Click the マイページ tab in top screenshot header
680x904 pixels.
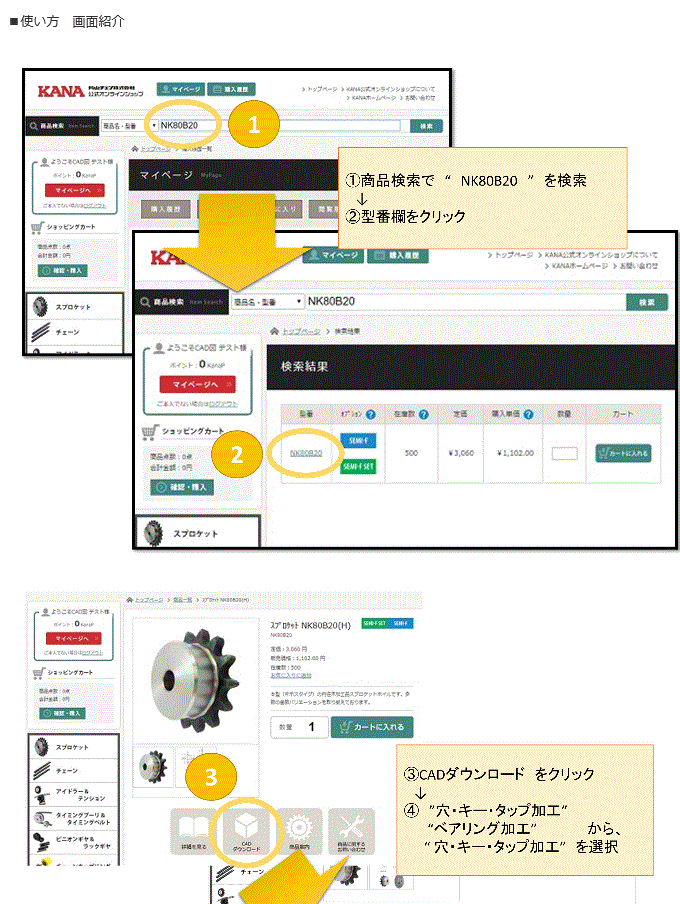click(181, 89)
